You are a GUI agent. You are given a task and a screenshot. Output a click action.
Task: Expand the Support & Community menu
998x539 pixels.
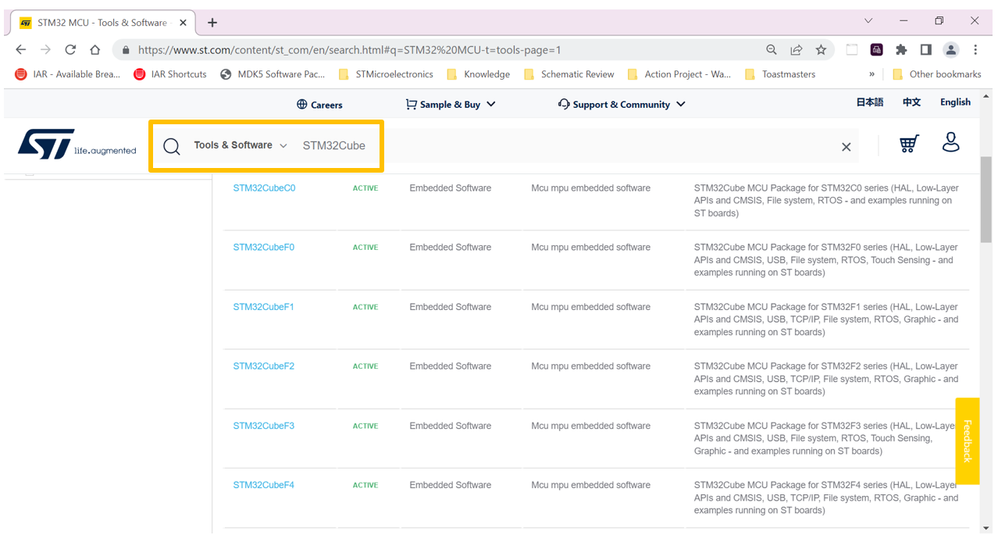pyautogui.click(x=621, y=104)
